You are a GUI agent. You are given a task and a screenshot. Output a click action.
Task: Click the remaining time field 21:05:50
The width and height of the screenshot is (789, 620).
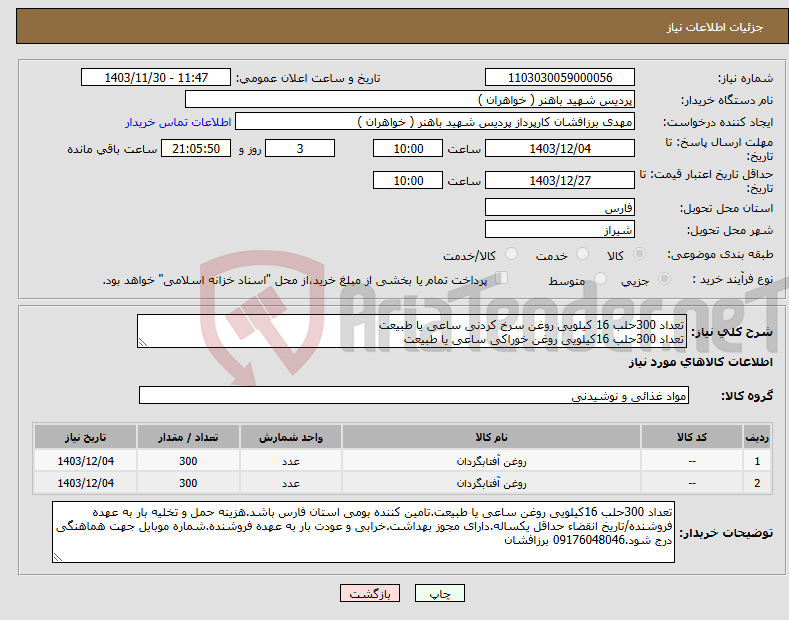pos(196,148)
